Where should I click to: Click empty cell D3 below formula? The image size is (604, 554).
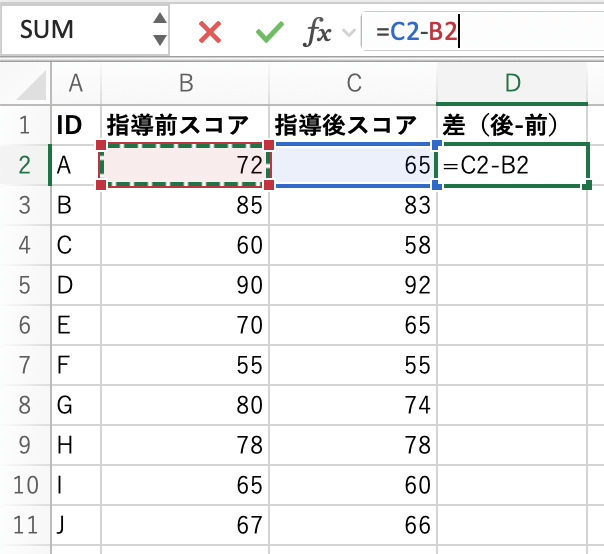tap(513, 205)
